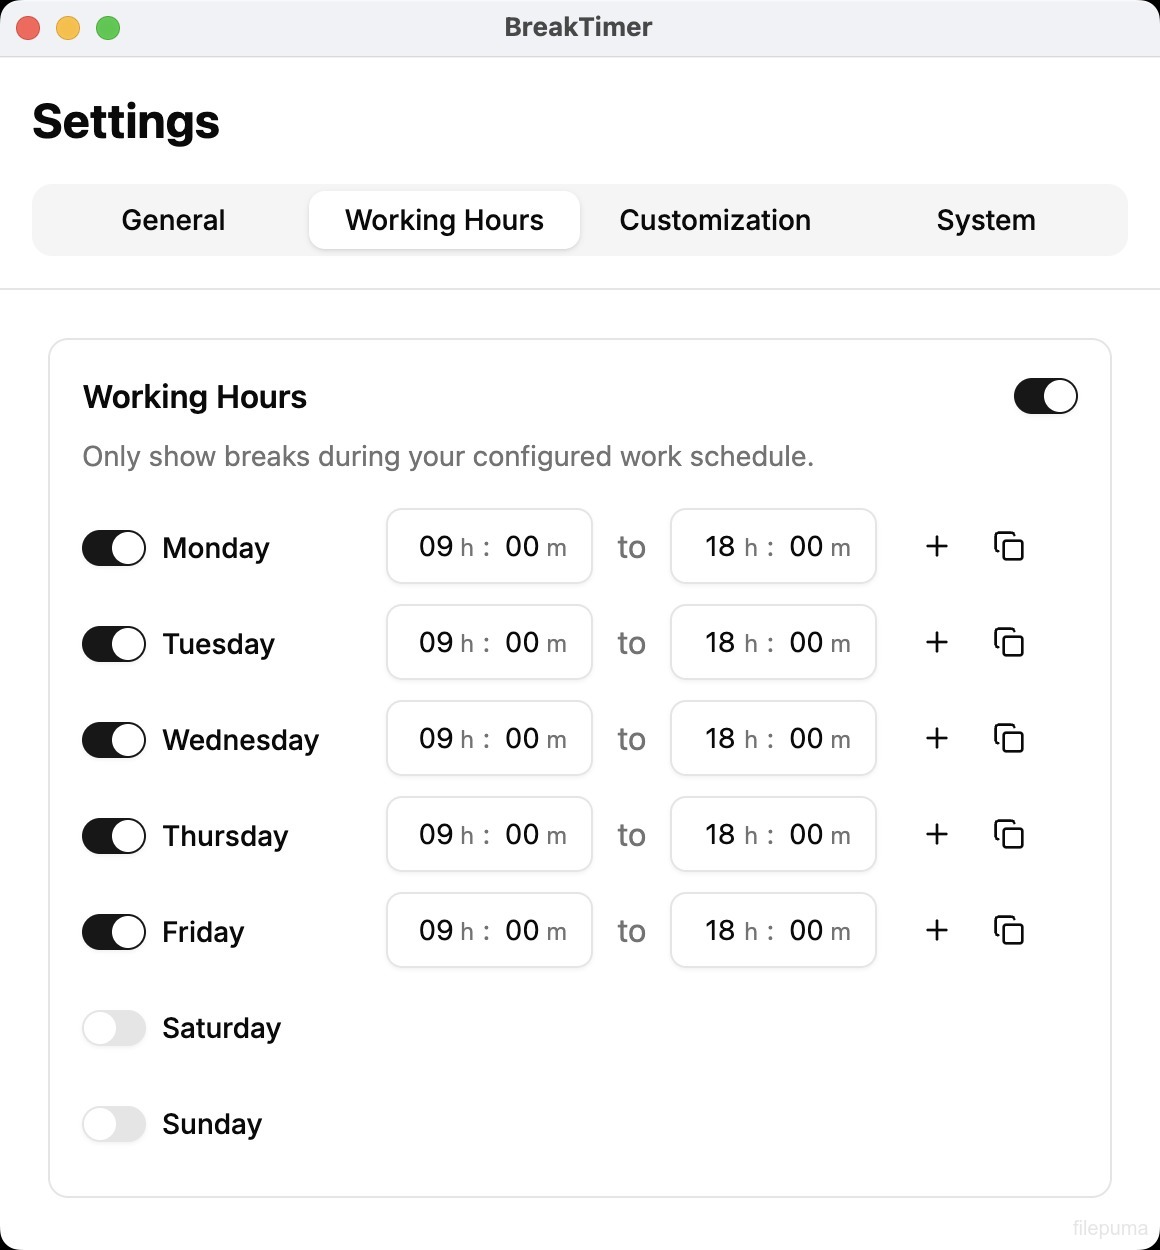This screenshot has width=1160, height=1250.
Task: Click Wednesday's start time field
Action: 489,738
